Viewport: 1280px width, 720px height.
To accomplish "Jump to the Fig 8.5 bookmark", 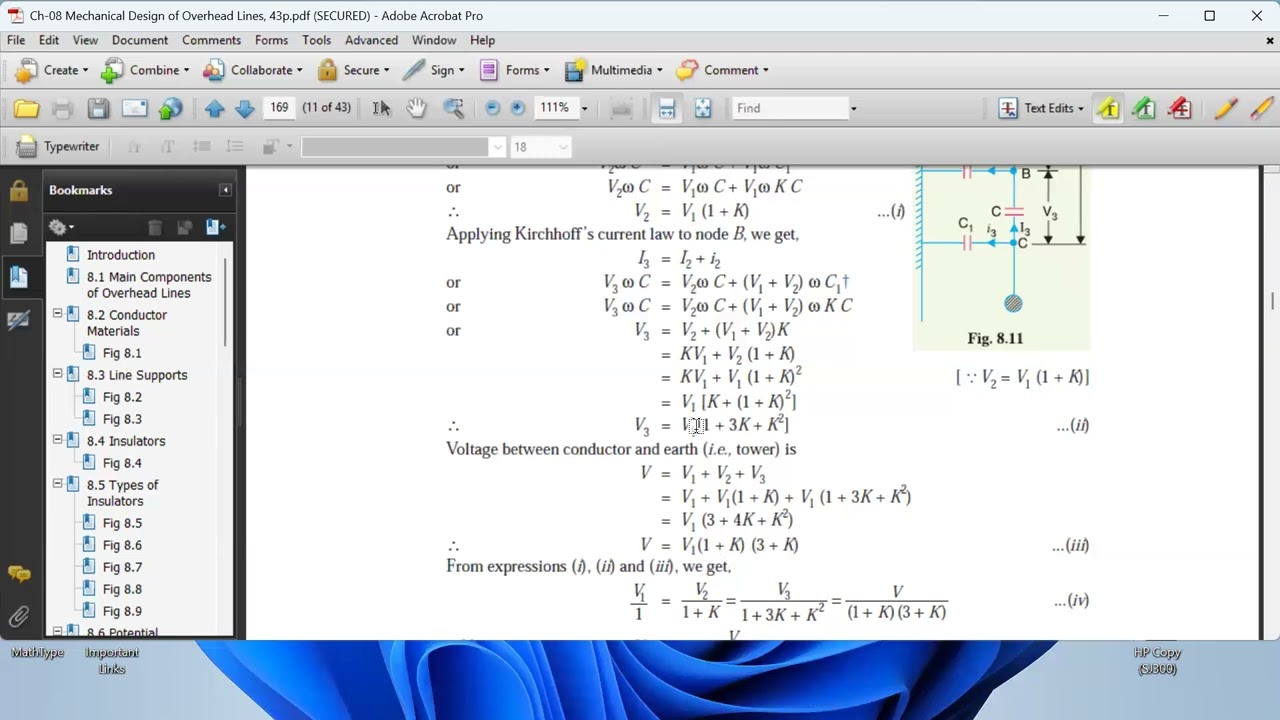I will 122,523.
